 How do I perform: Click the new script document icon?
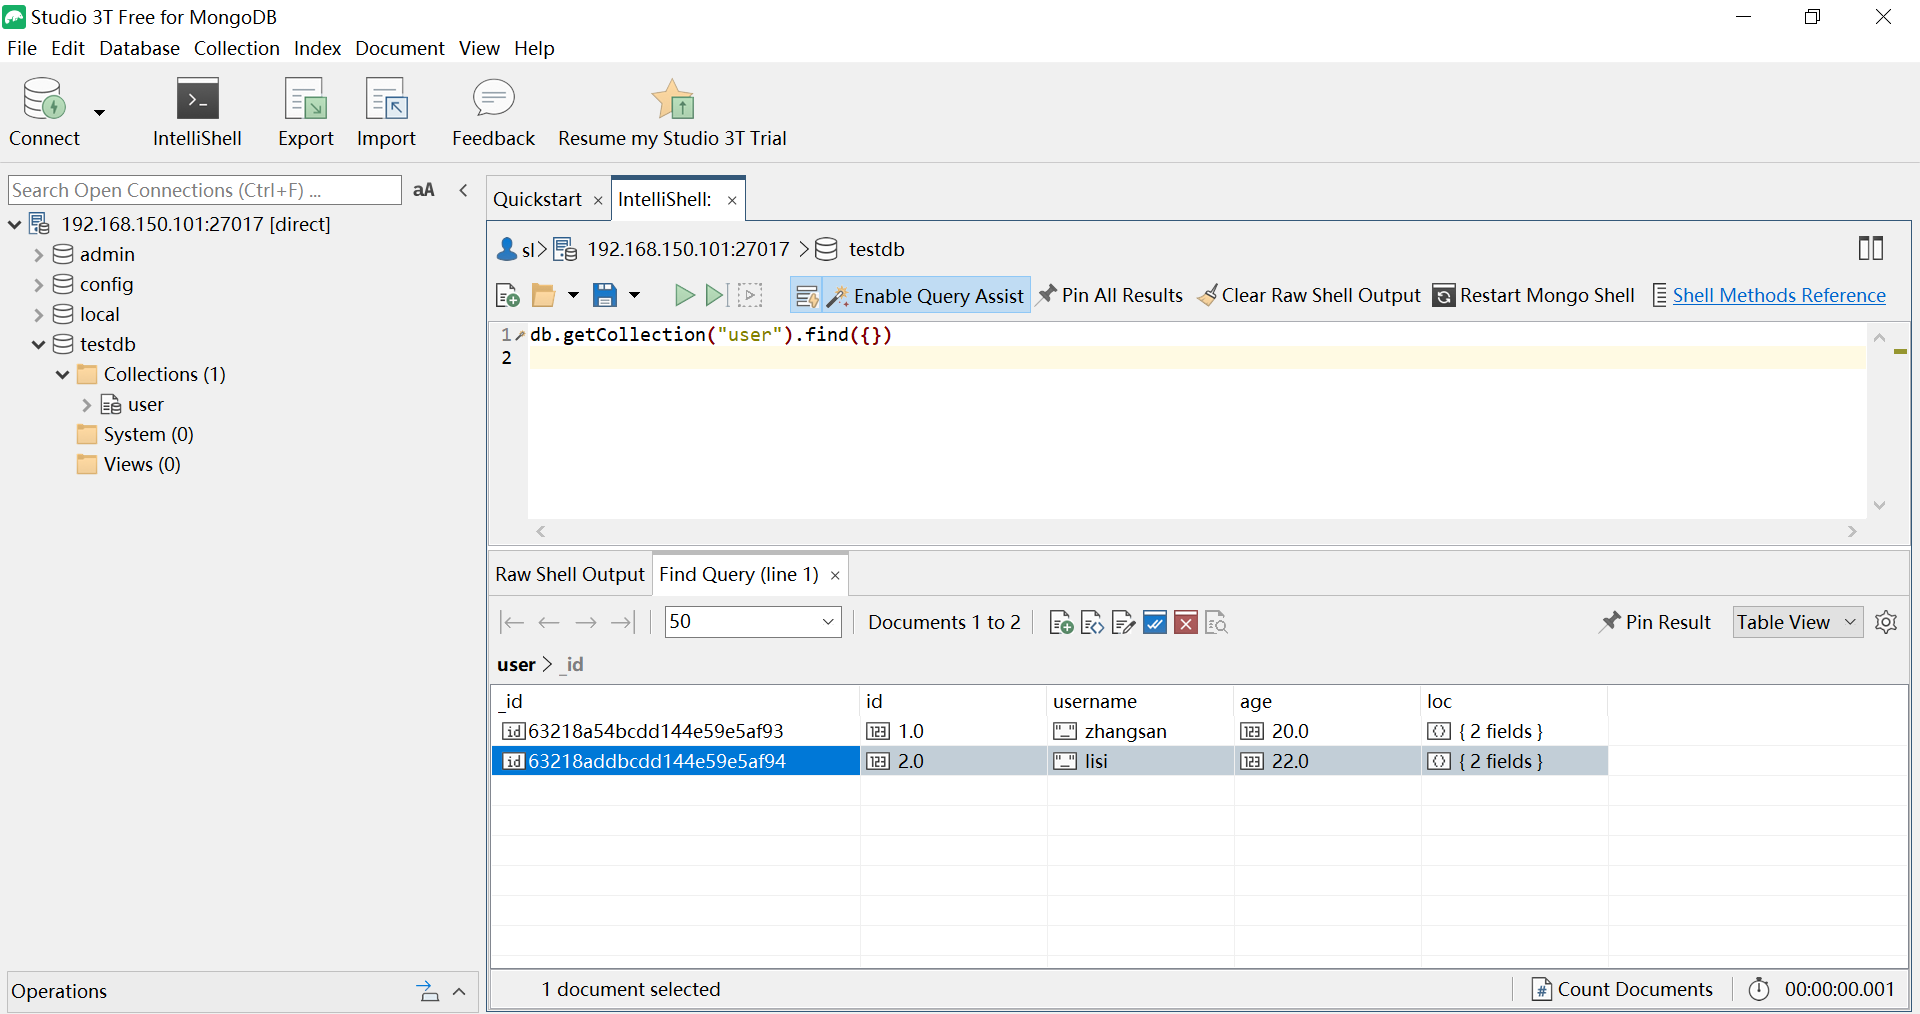508,295
